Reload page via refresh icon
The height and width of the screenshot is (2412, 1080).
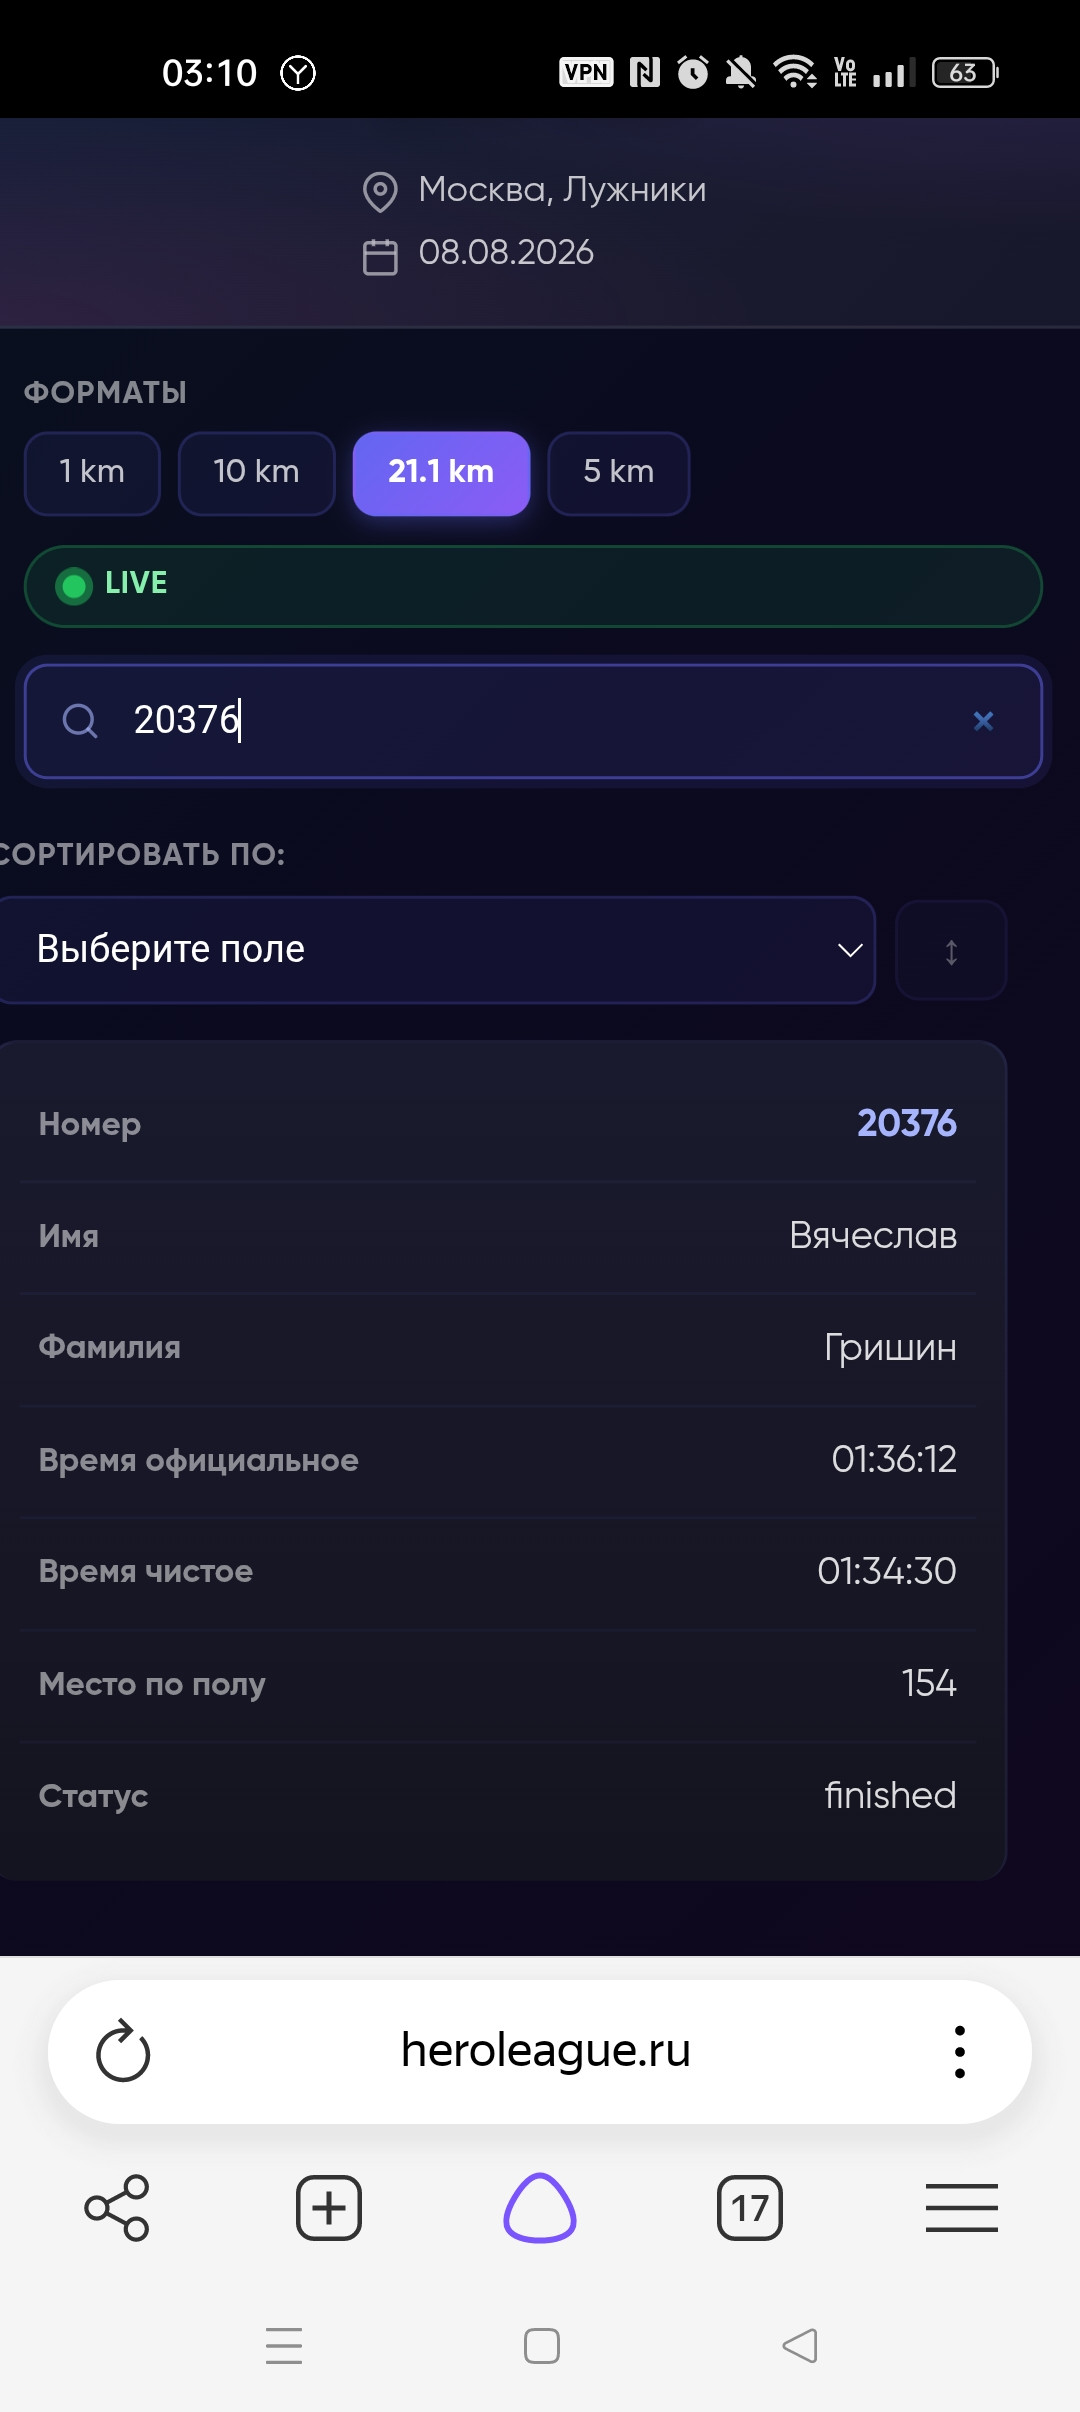[123, 2051]
